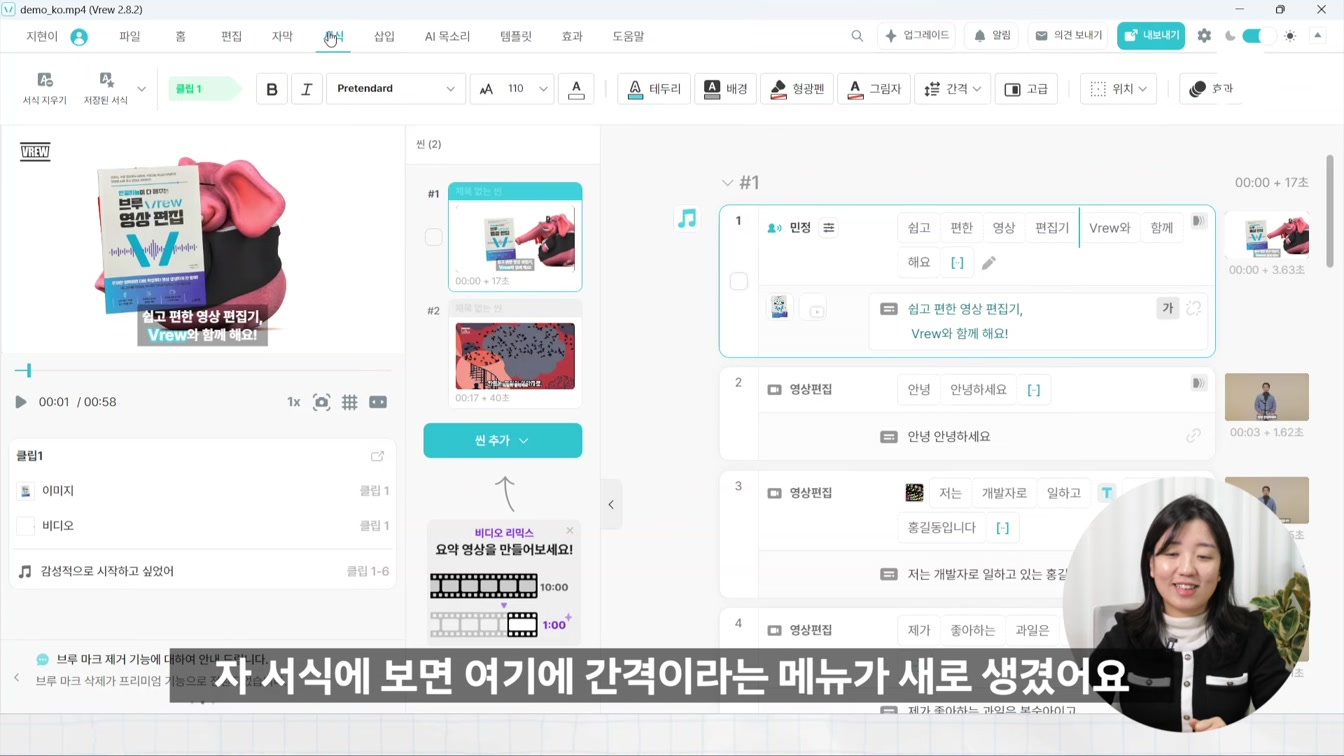
Task: Click the 씬 추가 add scene button
Action: pyautogui.click(x=503, y=440)
